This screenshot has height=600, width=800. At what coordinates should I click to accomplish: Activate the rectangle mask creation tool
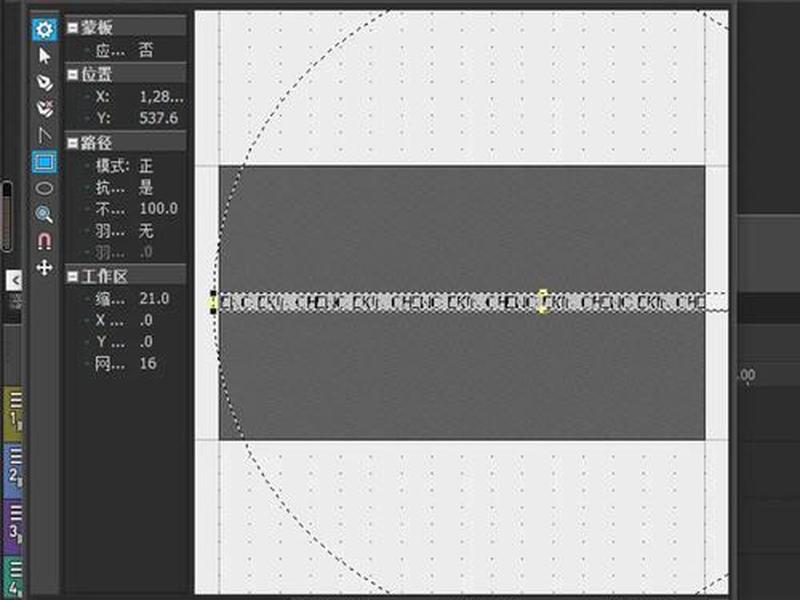pyautogui.click(x=44, y=162)
